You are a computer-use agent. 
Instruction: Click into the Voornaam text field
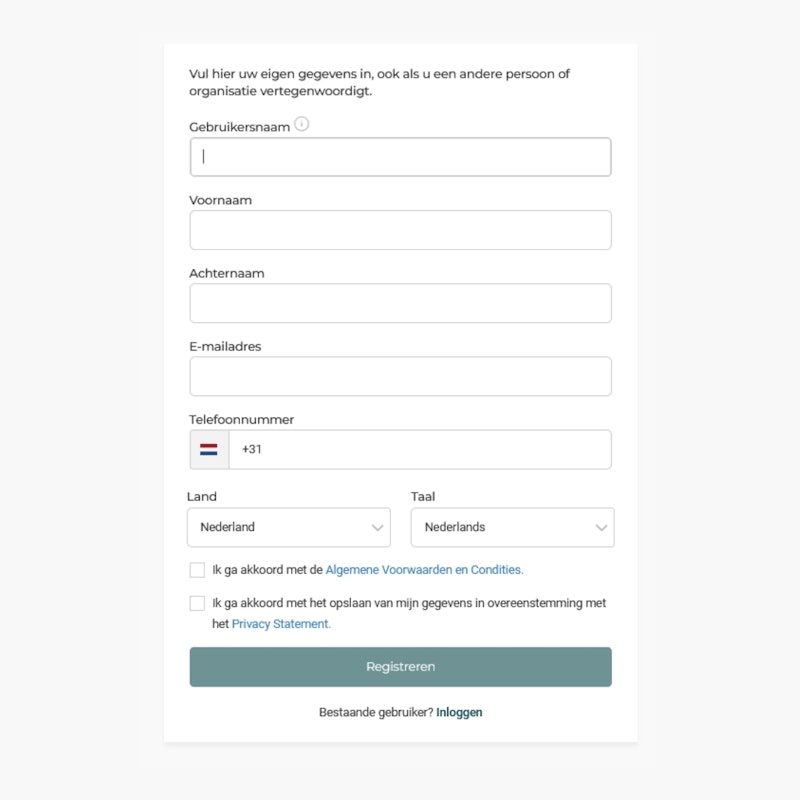point(401,230)
